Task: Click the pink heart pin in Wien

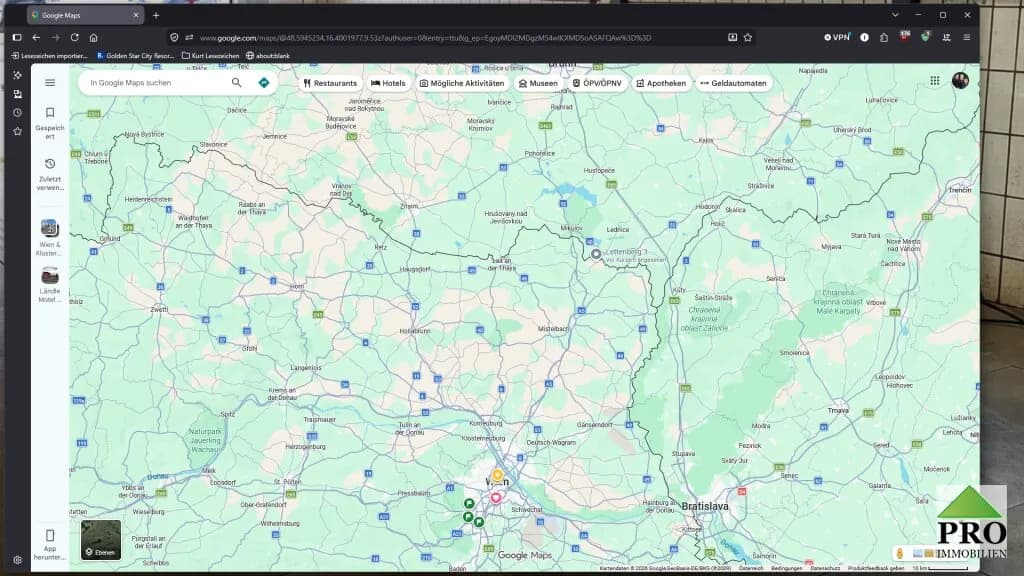Action: point(496,498)
